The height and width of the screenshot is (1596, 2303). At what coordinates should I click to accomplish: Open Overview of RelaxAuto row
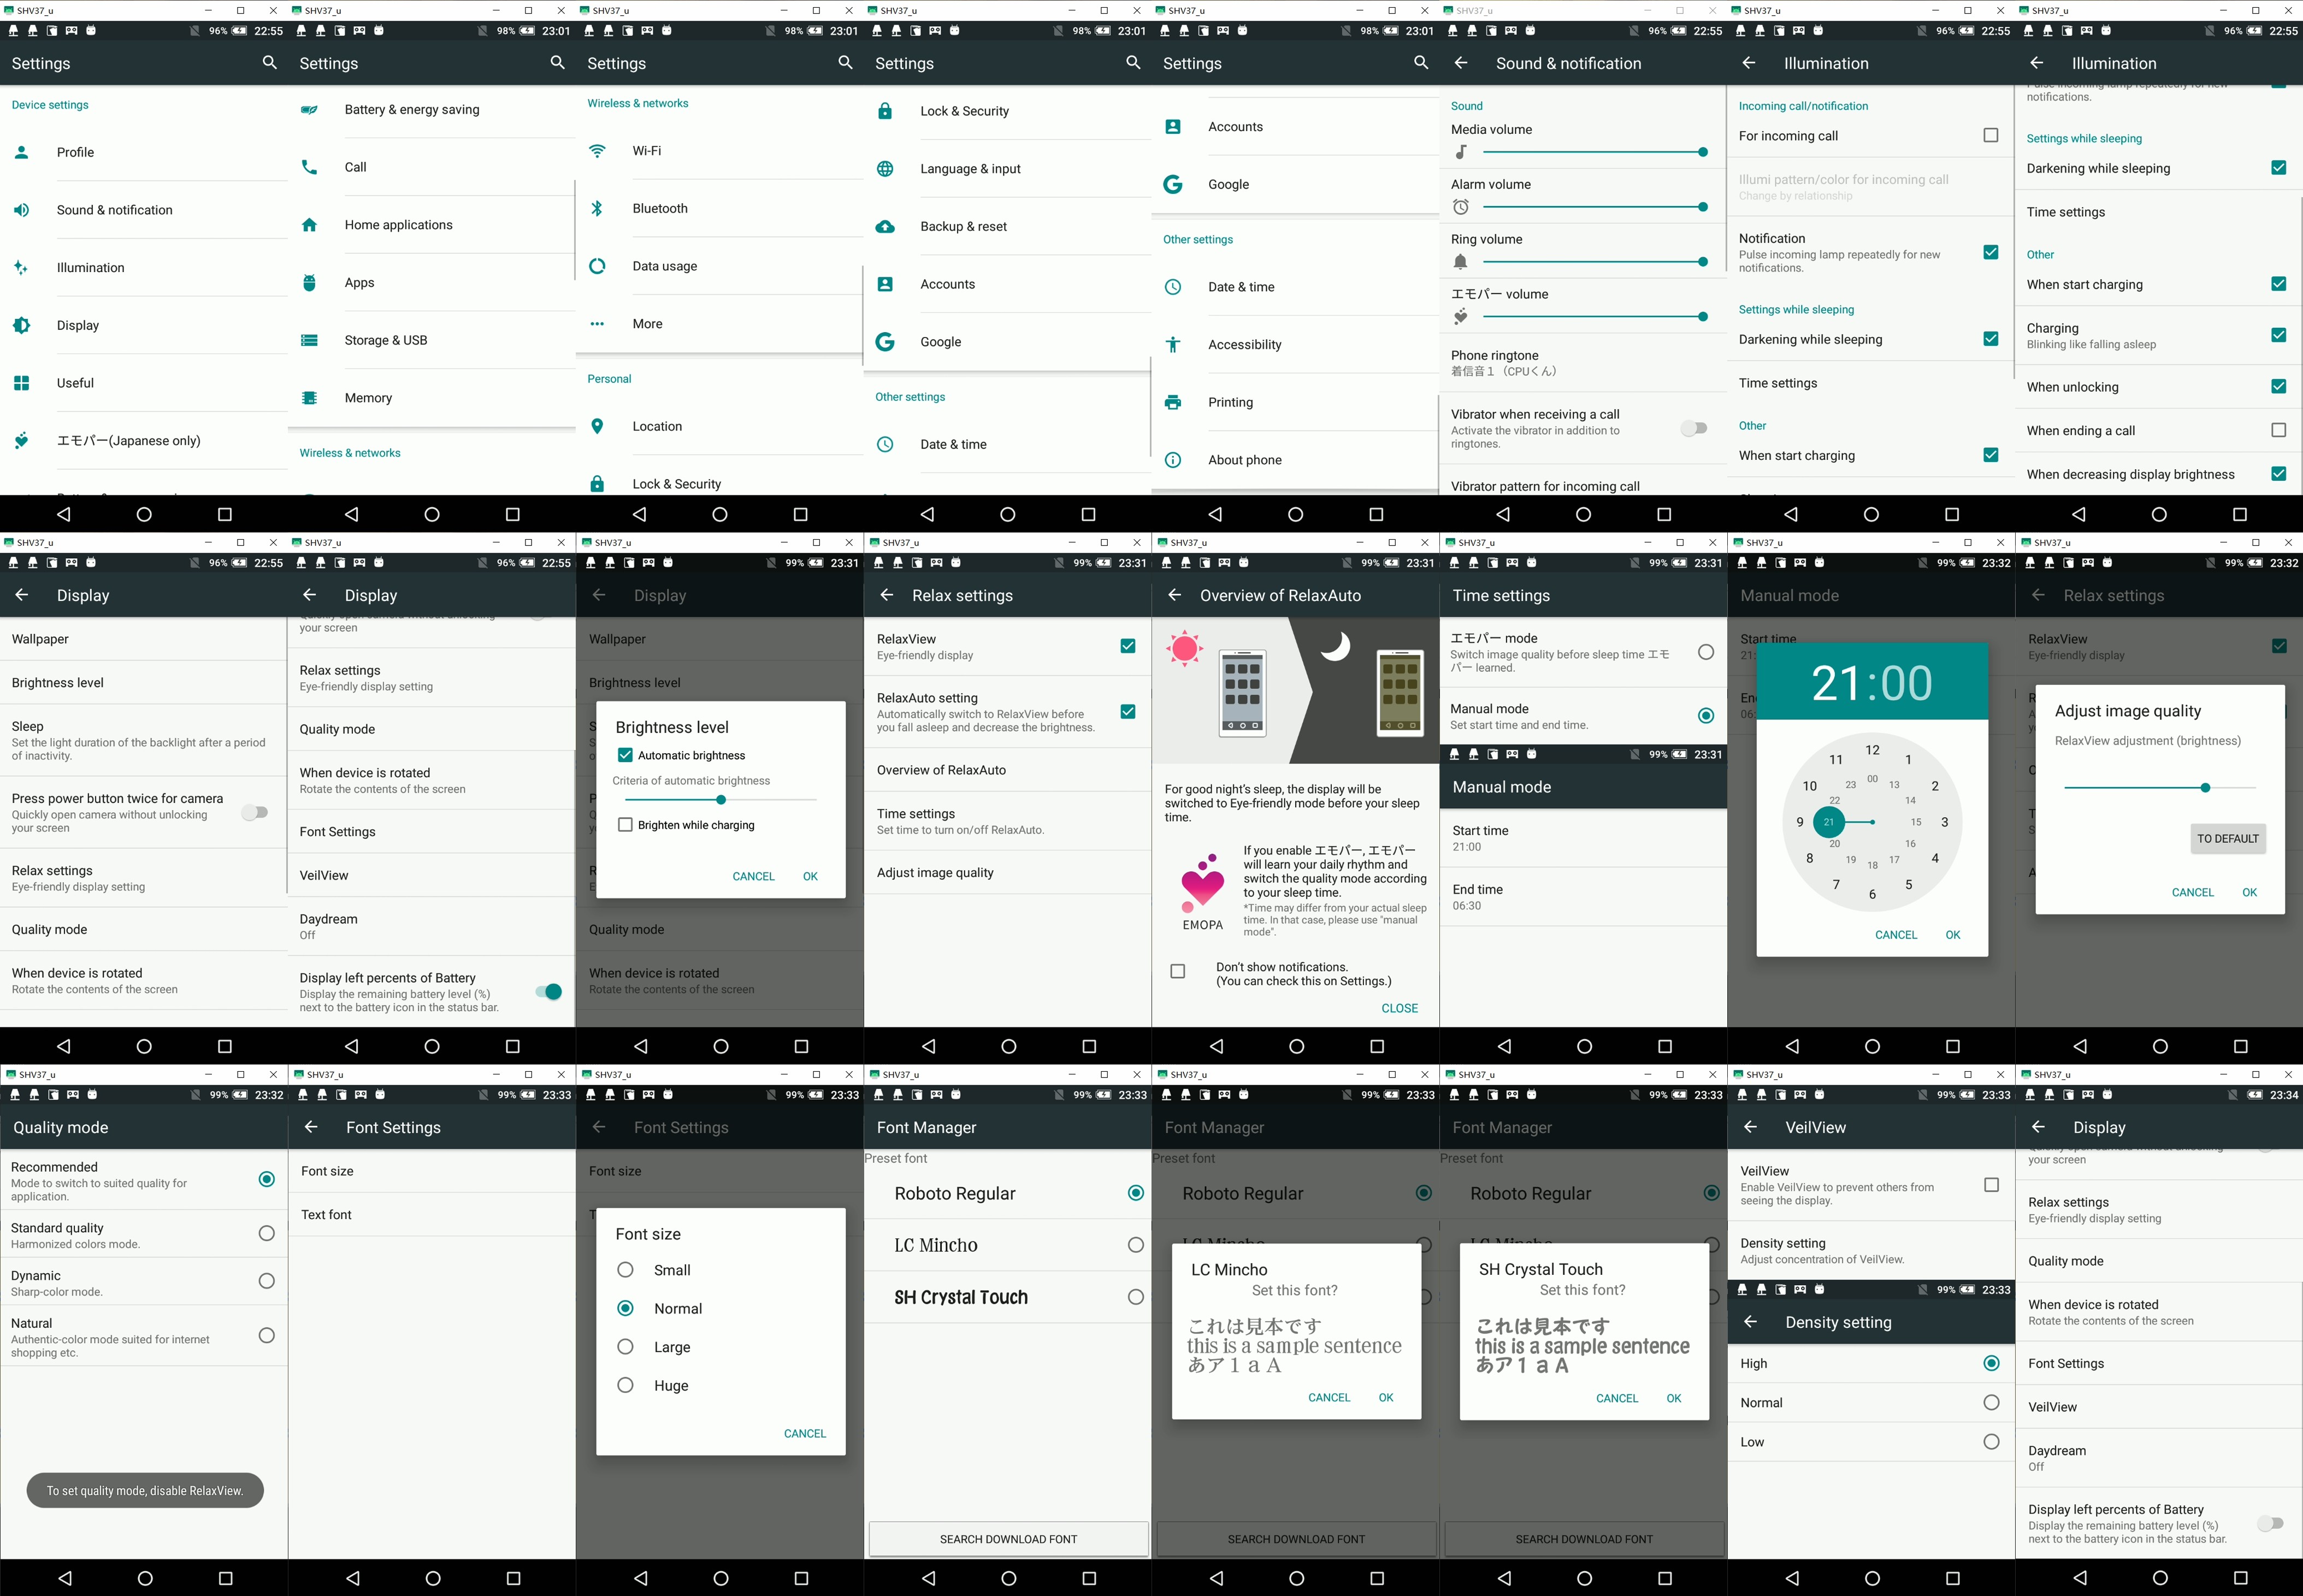[x=1007, y=770]
